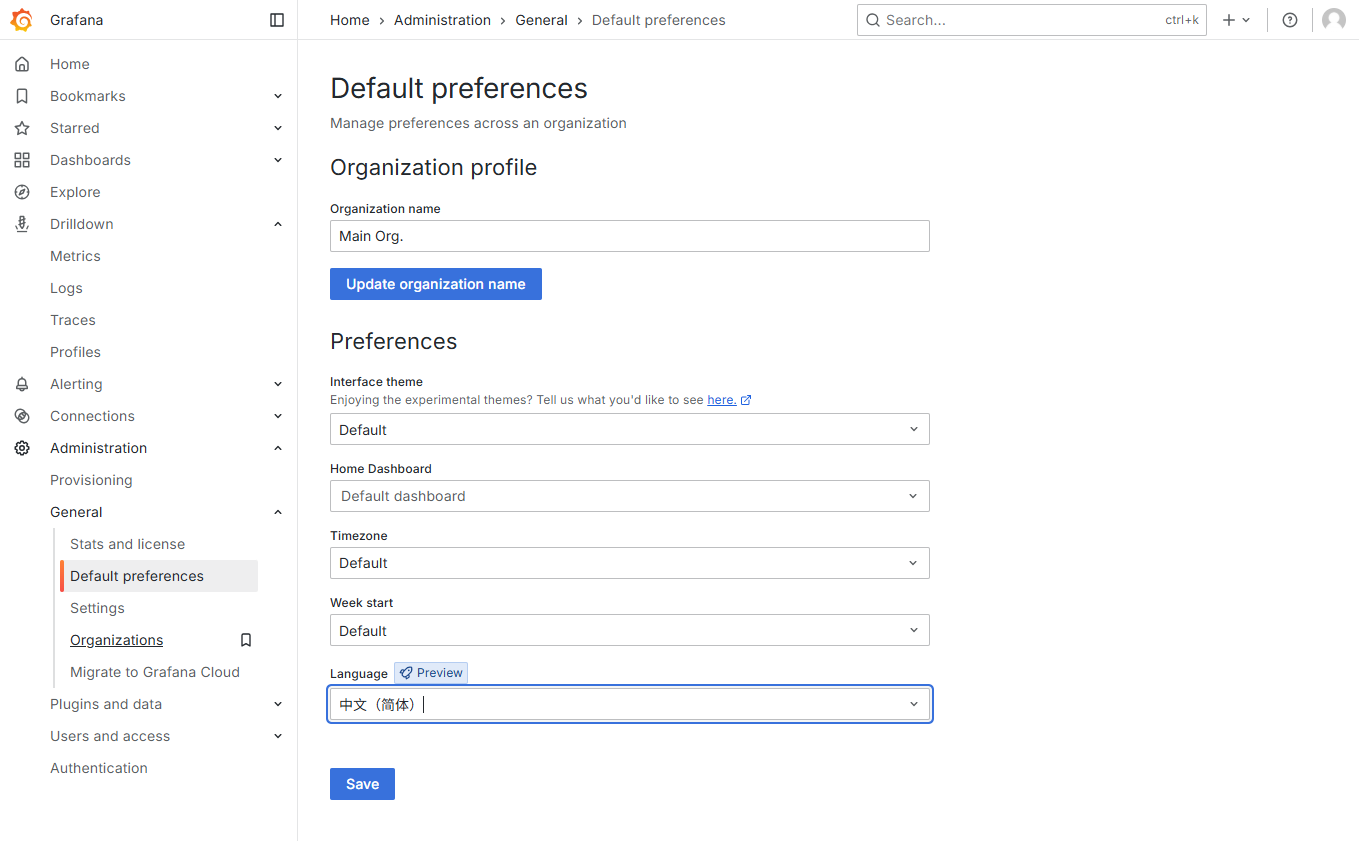The width and height of the screenshot is (1359, 841).
Task: Expand the Starred section chevron
Action: (278, 128)
